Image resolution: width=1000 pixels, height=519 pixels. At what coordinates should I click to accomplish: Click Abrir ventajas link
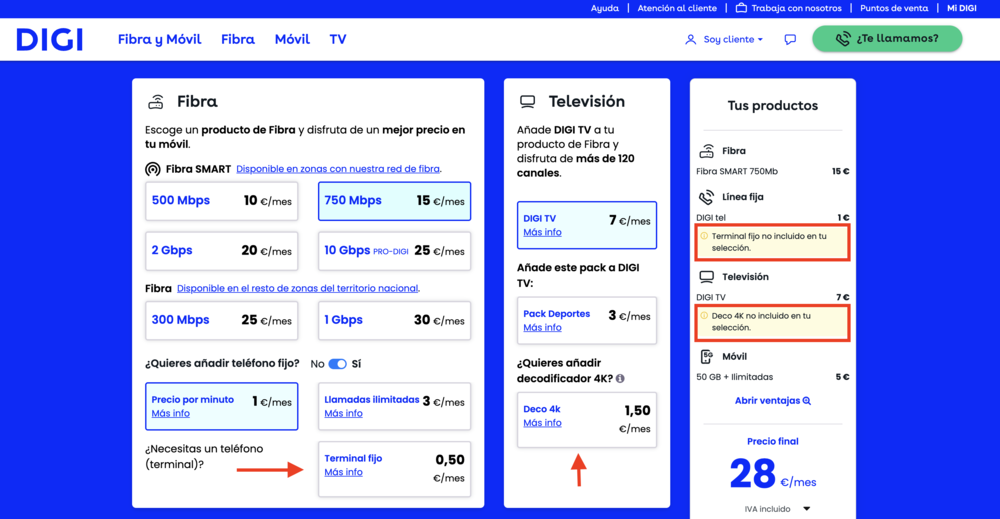point(772,401)
